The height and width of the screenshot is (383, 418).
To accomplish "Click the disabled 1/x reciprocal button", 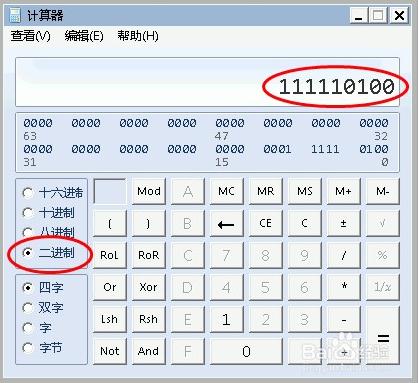I will [383, 287].
